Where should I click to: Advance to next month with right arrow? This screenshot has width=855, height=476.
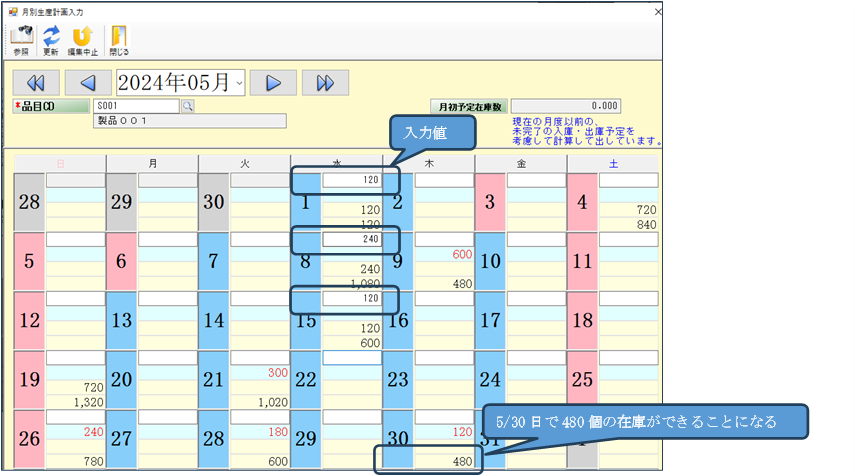point(273,82)
